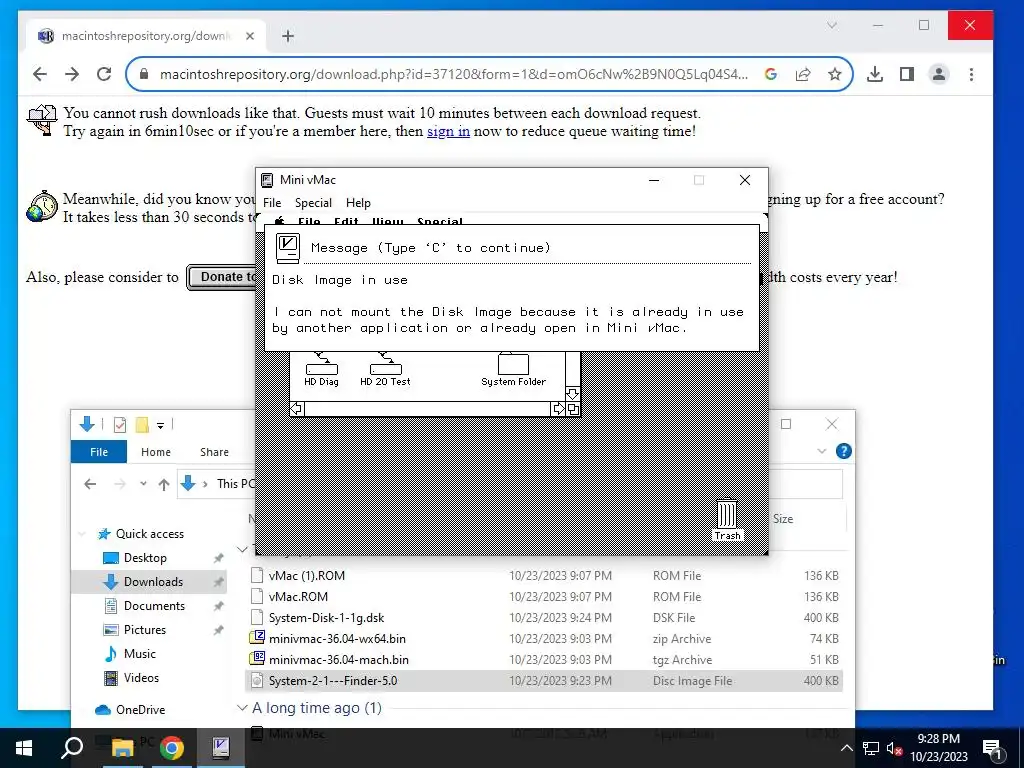Viewport: 1024px width, 768px height.
Task: Reload the macintoshrepository page
Action: click(x=104, y=74)
